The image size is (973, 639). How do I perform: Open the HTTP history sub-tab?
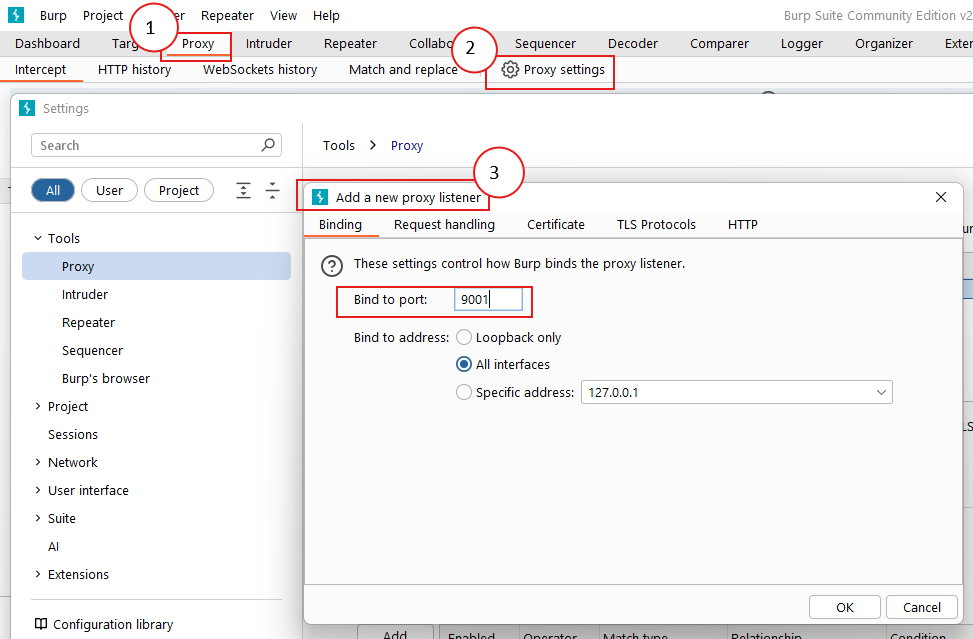point(134,69)
